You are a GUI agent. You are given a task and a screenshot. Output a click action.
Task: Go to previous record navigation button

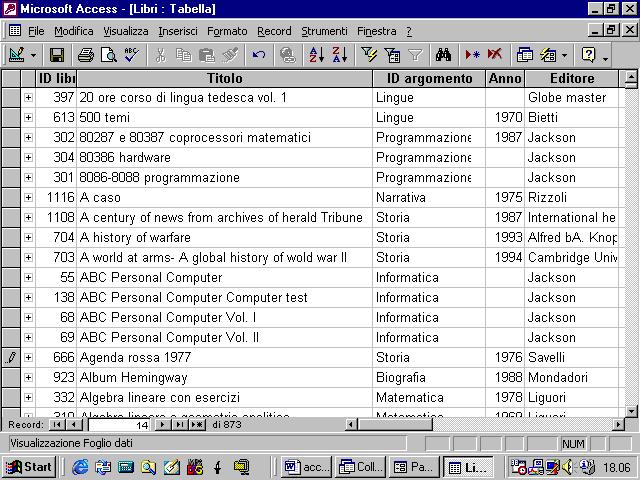(73, 424)
